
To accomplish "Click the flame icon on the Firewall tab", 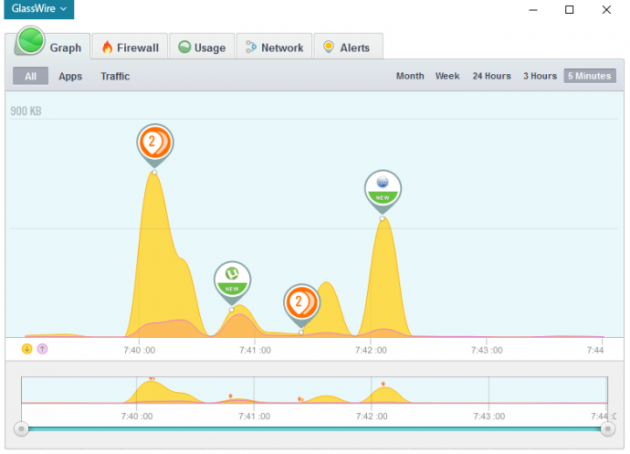I will (x=107, y=47).
